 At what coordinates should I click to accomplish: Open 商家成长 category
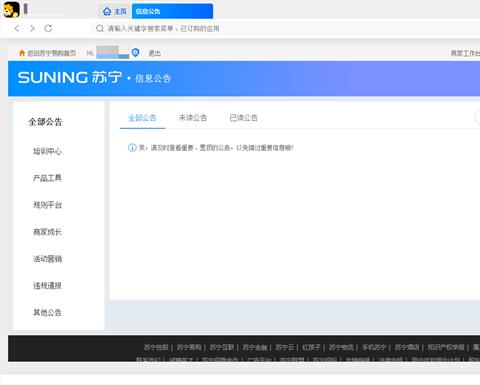point(47,232)
